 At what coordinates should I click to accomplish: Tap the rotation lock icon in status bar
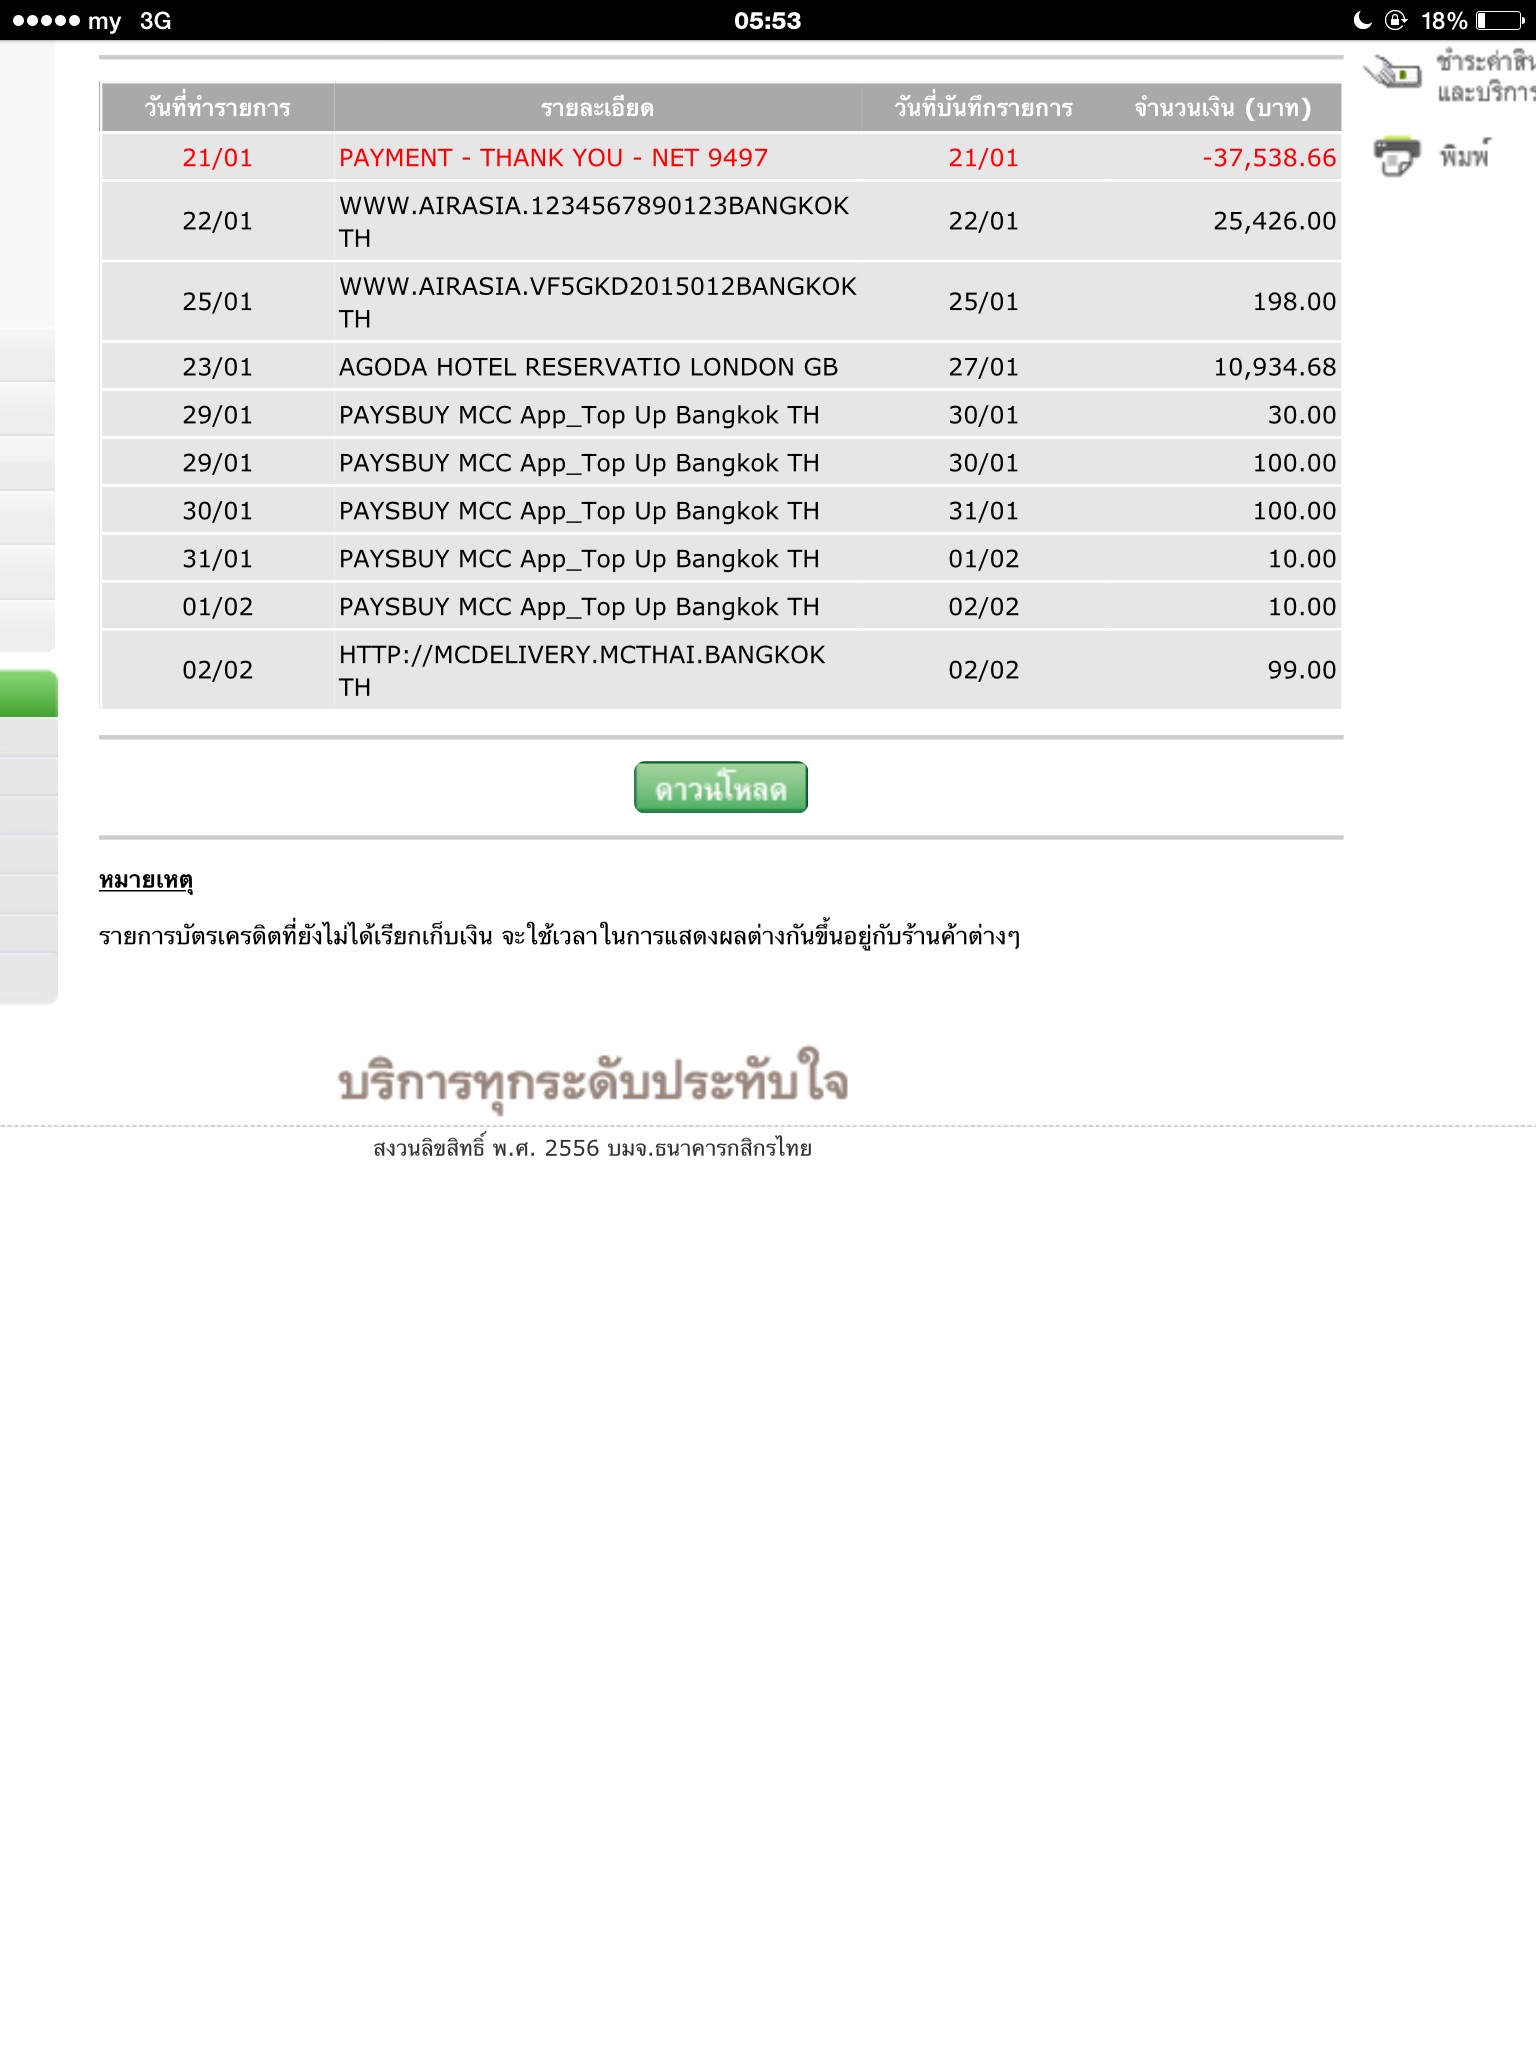(1396, 20)
